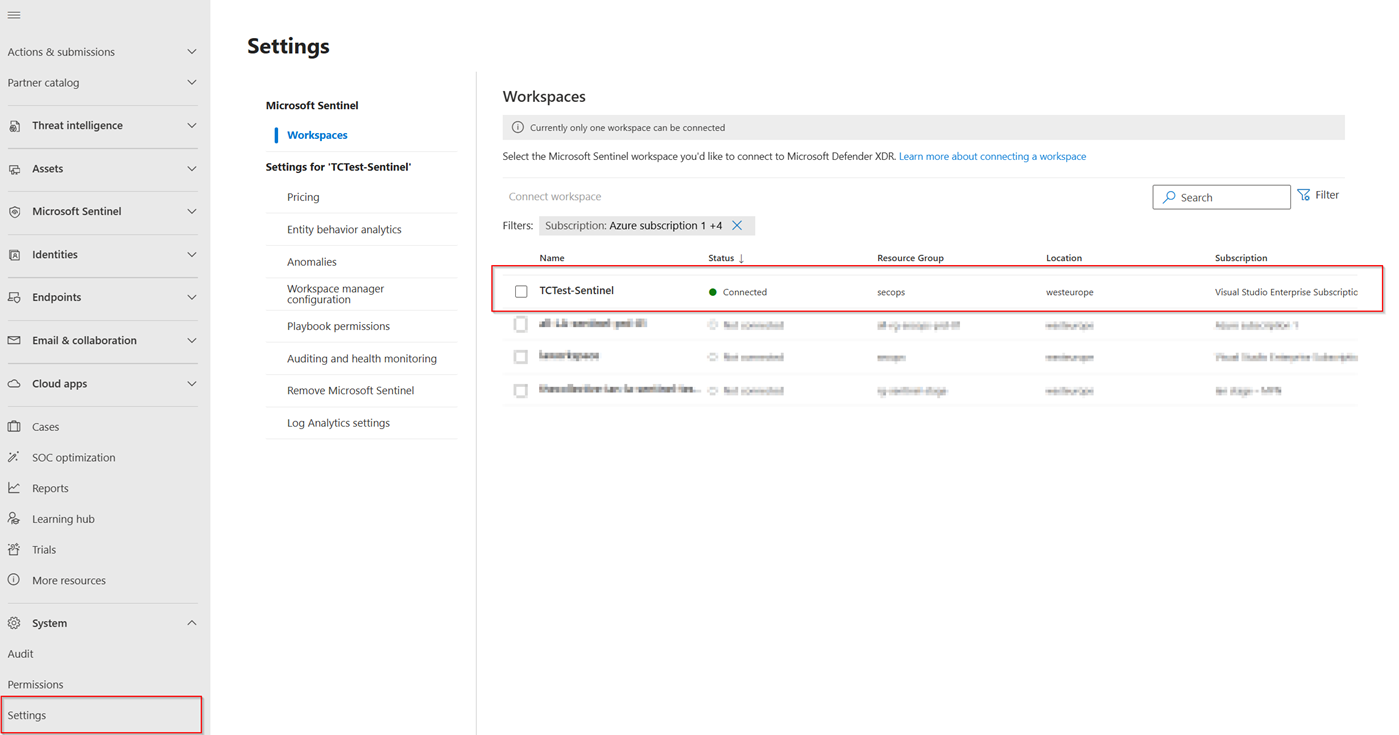Click the Filter funnel icon
This screenshot has height=735, width=1399.
click(1304, 196)
